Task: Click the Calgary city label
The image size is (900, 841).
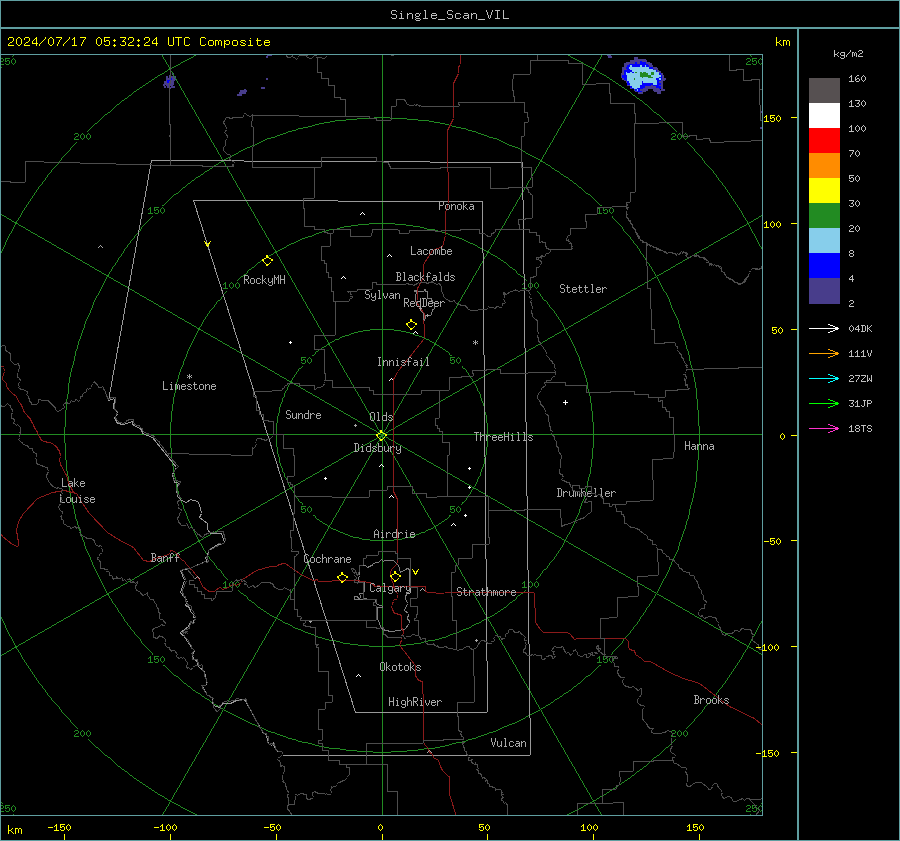Action: pyautogui.click(x=390, y=588)
